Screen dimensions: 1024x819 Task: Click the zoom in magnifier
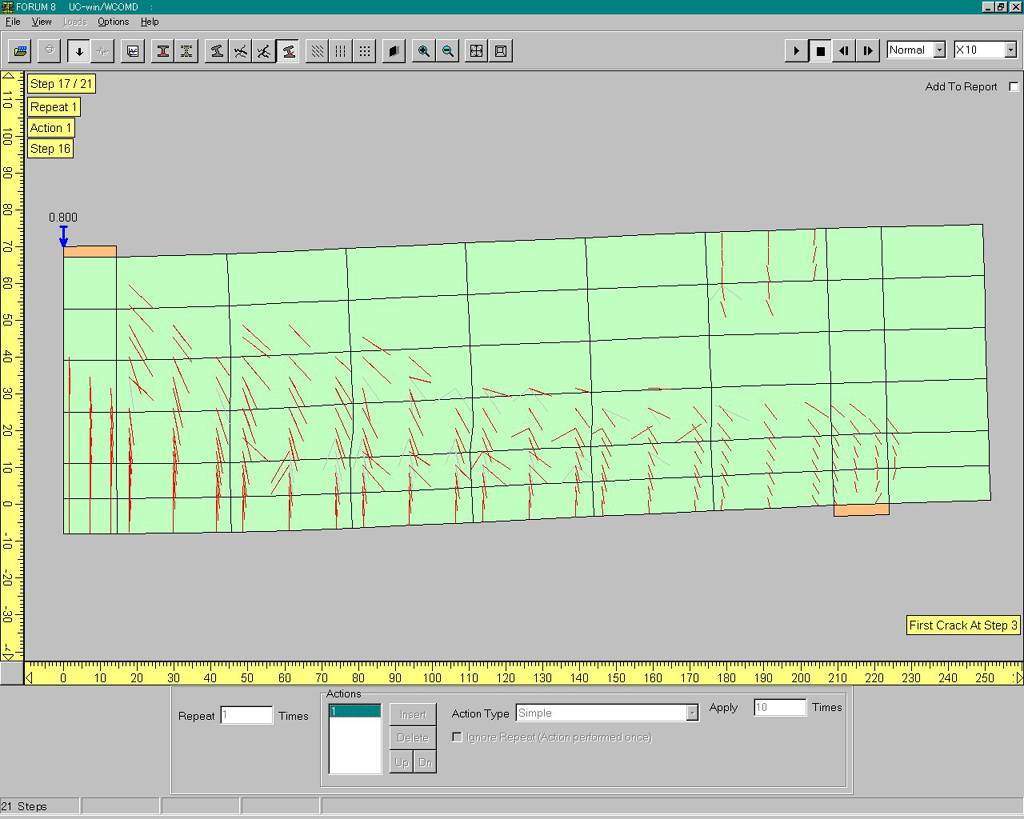tap(424, 51)
